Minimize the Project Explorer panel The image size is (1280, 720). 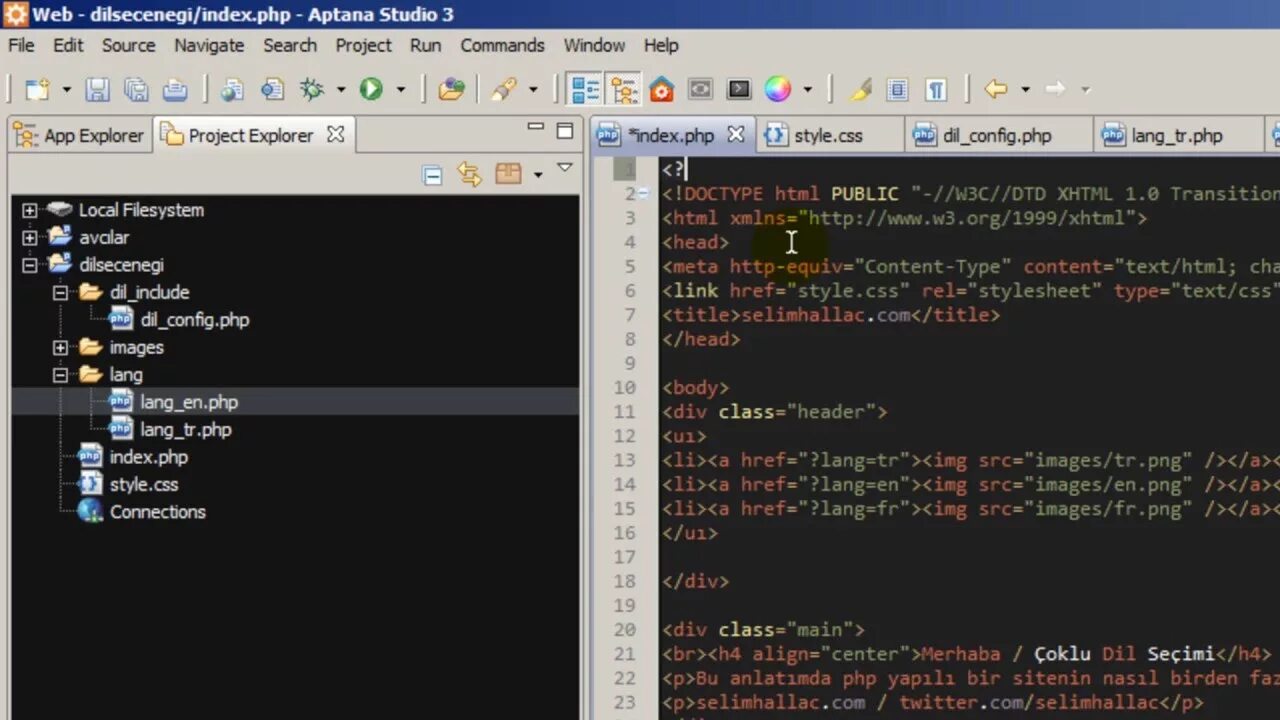pos(536,127)
